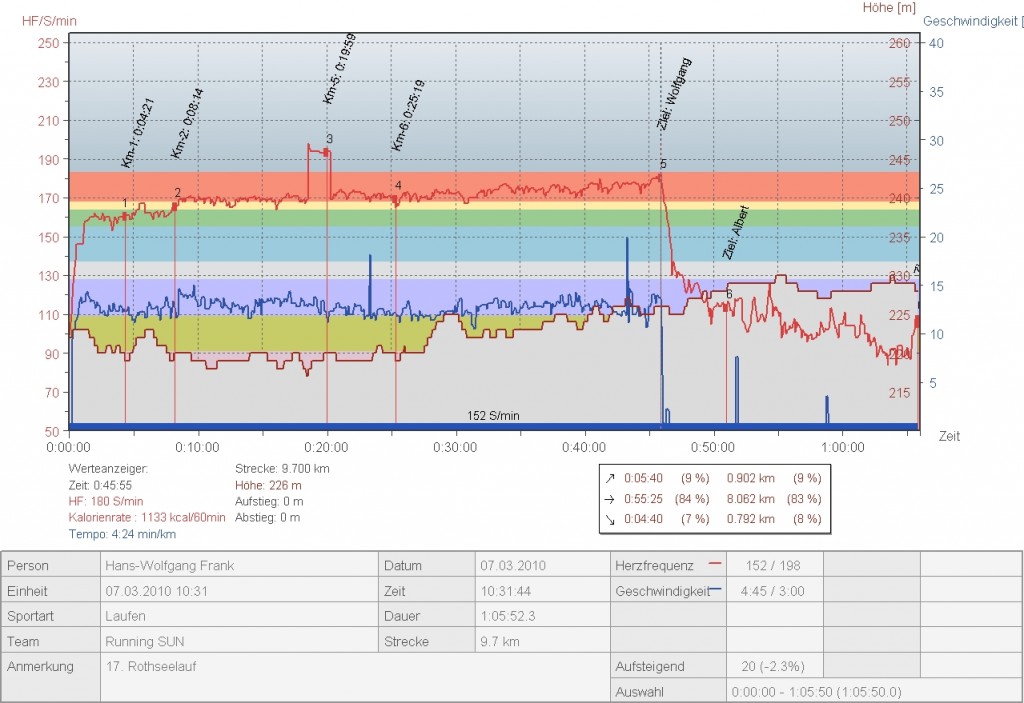
Task: Click the blue Geschwindigkeit legend line
Action: (715, 590)
